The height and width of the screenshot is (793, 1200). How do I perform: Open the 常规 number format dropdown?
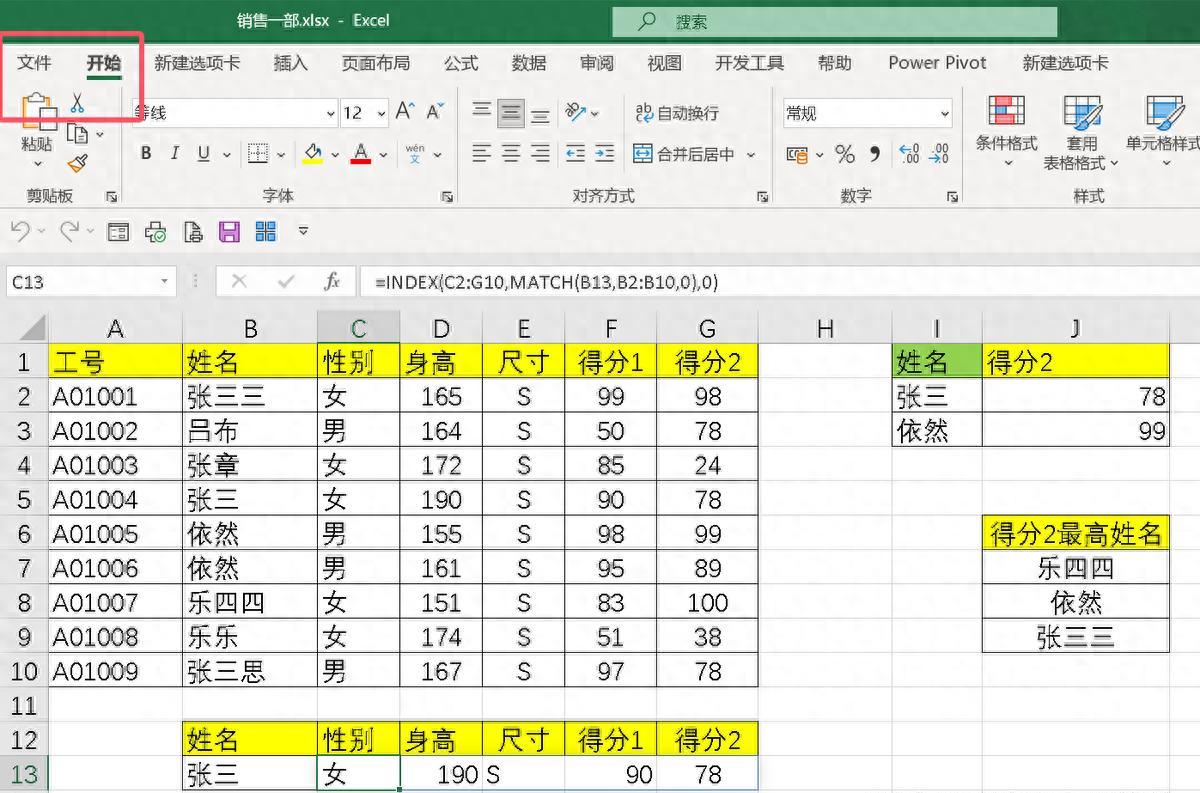click(x=945, y=113)
